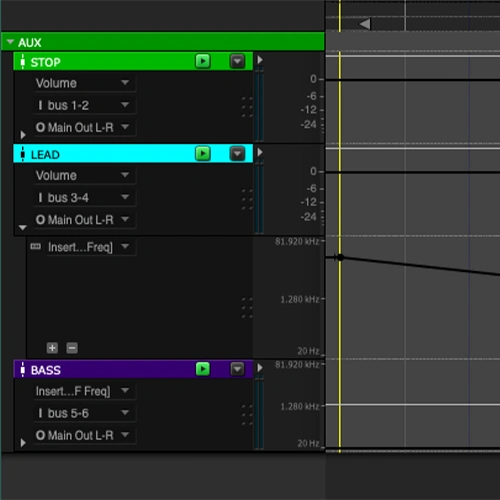Expand the STOP track automation lanes
Screen dimensions: 500x500
[23, 135]
